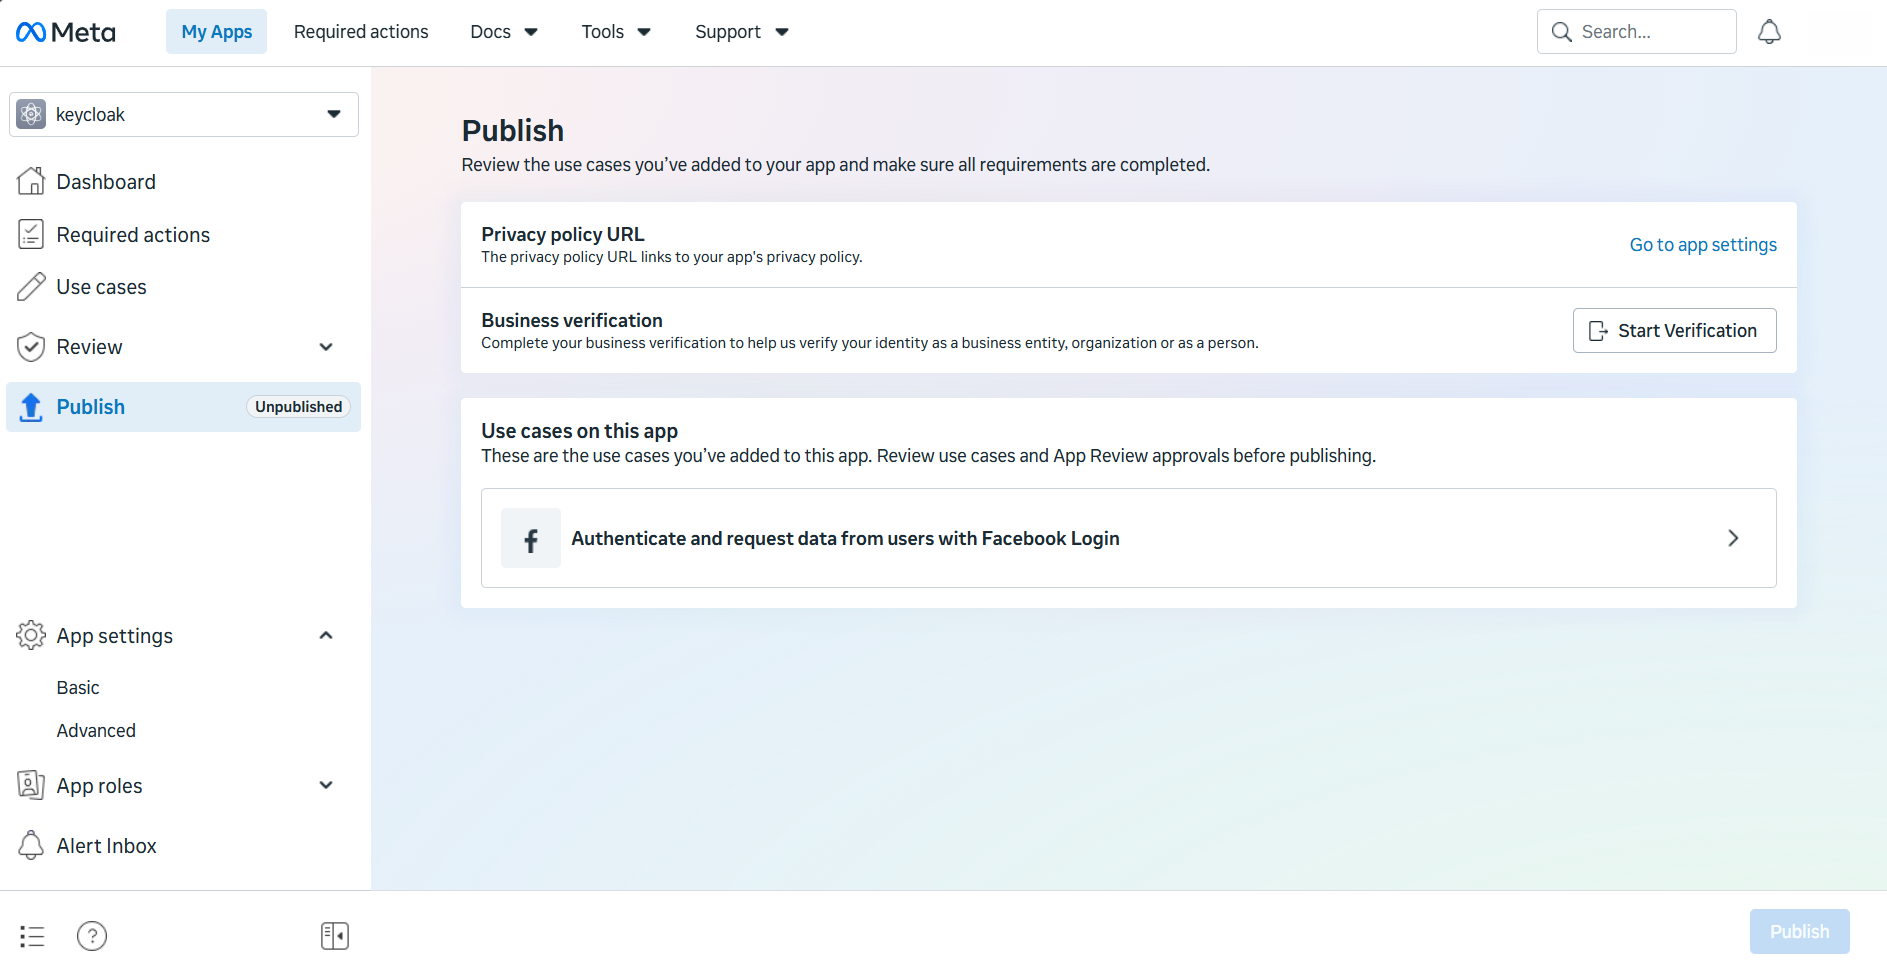
Task: Click the Privacy policy URL heading
Action: point(563,234)
